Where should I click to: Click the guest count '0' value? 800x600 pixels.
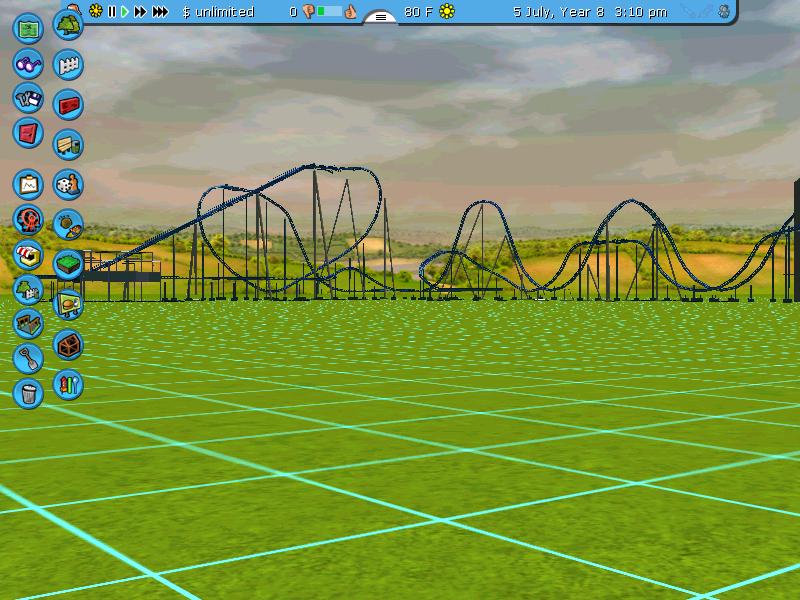(293, 12)
